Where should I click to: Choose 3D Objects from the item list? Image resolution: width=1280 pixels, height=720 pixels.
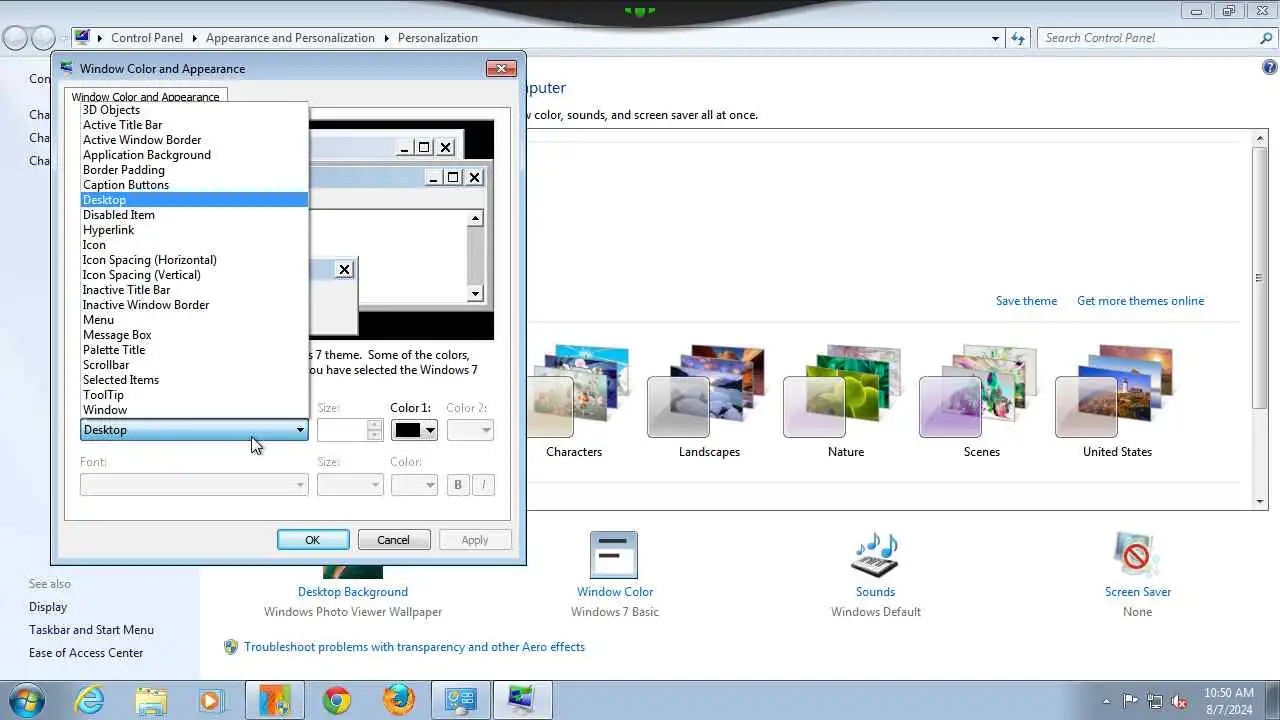pyautogui.click(x=194, y=110)
